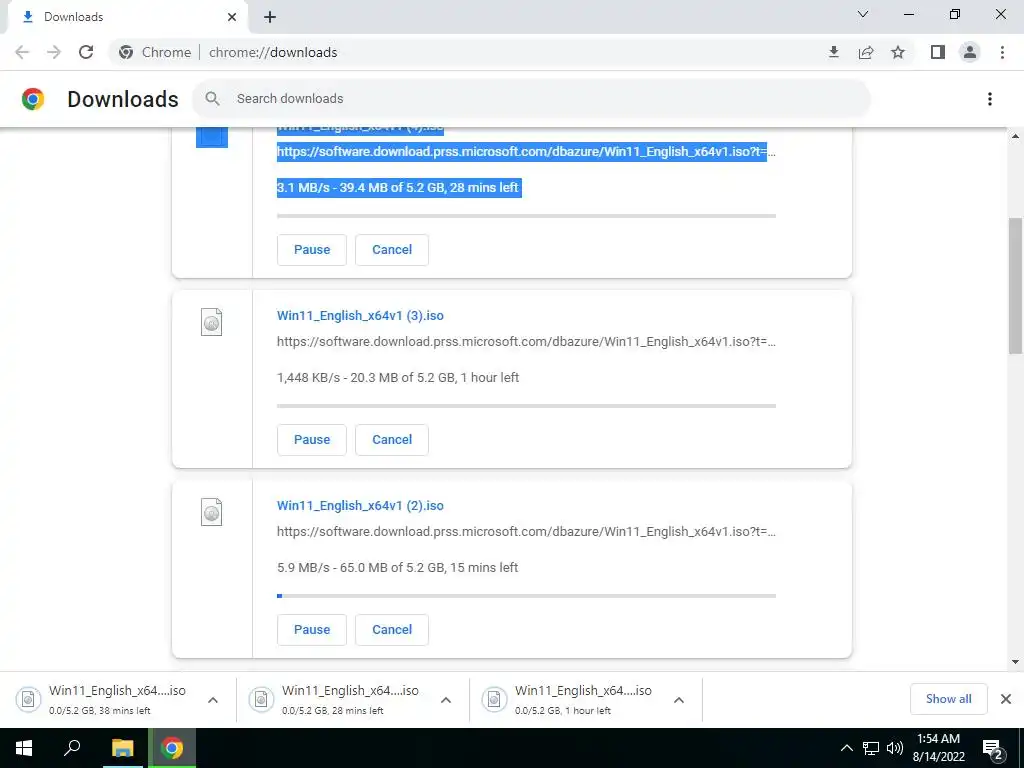This screenshot has width=1024, height=768.
Task: Click the scrollbar down arrow
Action: (1015, 662)
